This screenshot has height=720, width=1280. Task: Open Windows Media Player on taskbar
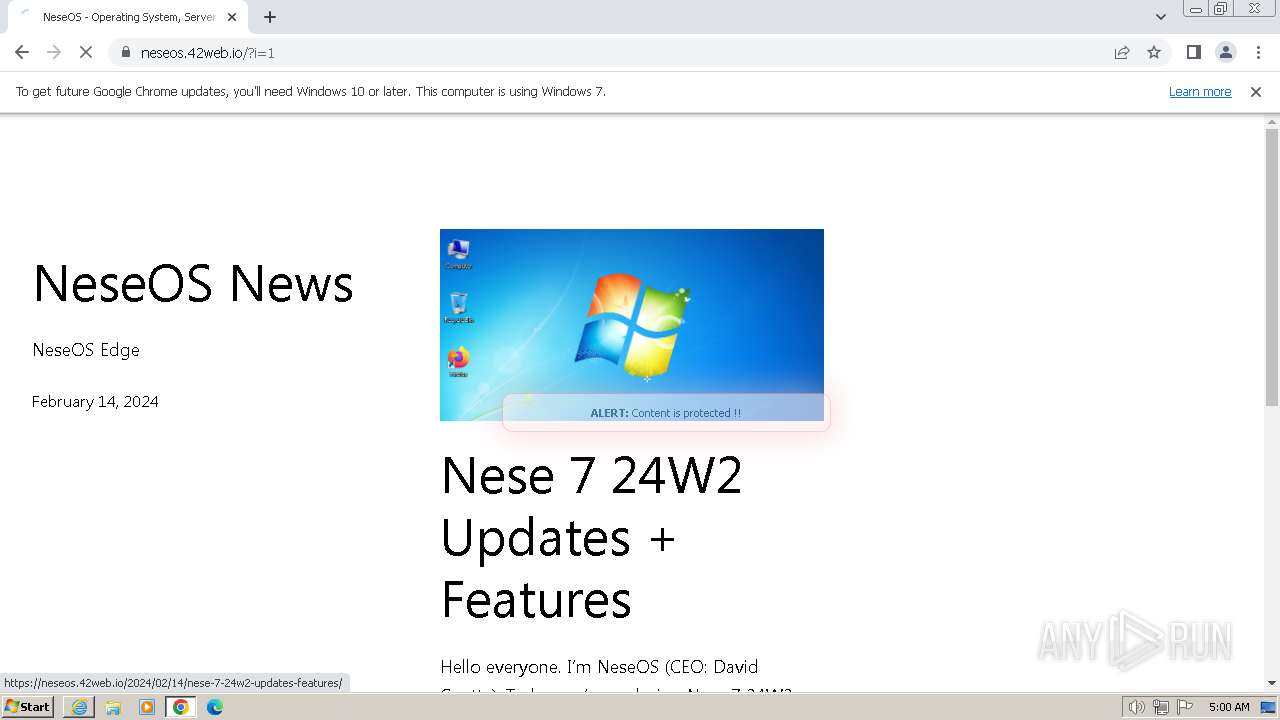(x=147, y=707)
